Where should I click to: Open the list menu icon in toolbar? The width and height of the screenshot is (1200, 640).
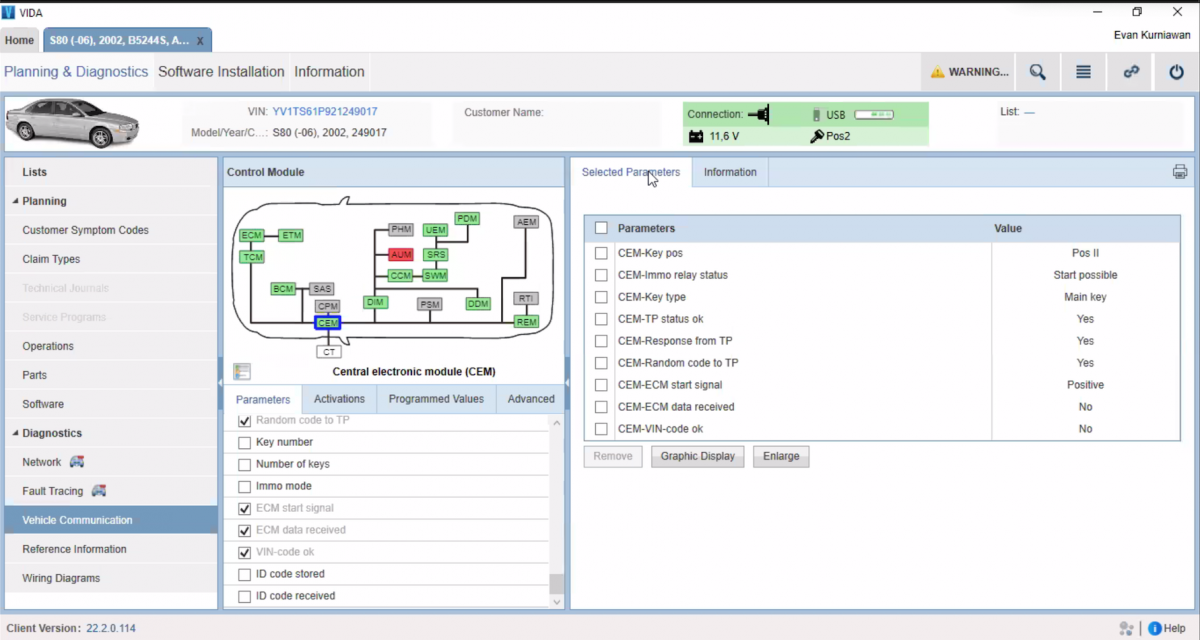pos(1083,72)
